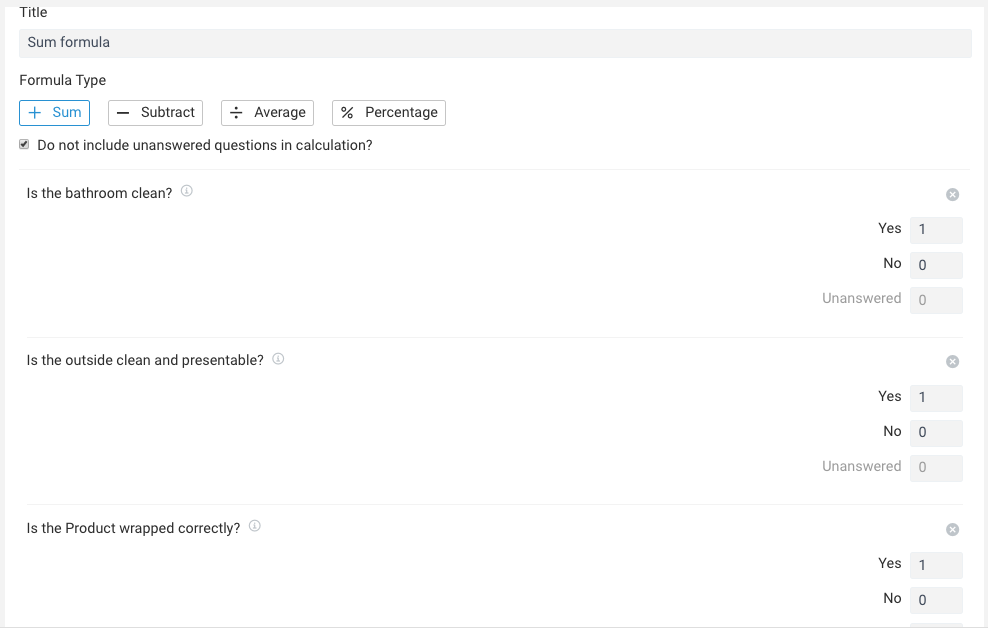The image size is (988, 629).
Task: Select the Subtract formula type
Action: click(155, 113)
